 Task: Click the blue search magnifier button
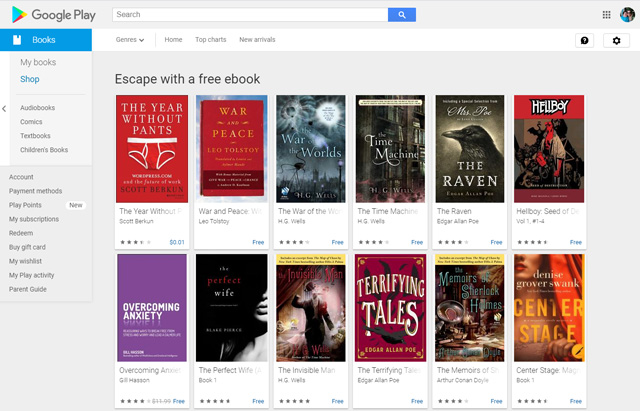pos(402,15)
